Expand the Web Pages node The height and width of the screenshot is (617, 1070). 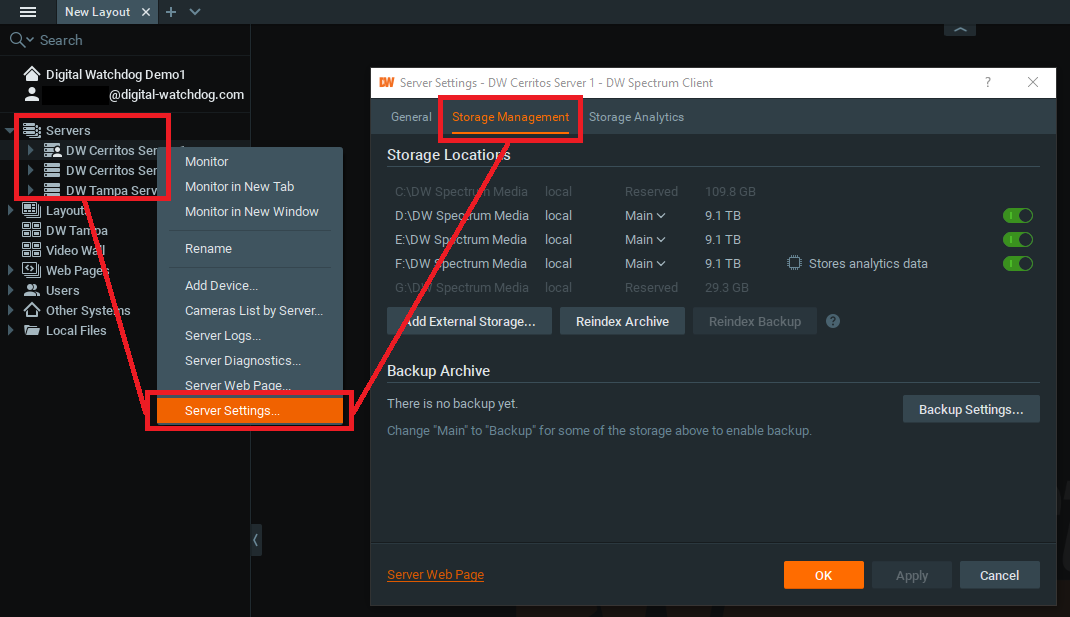(10, 270)
